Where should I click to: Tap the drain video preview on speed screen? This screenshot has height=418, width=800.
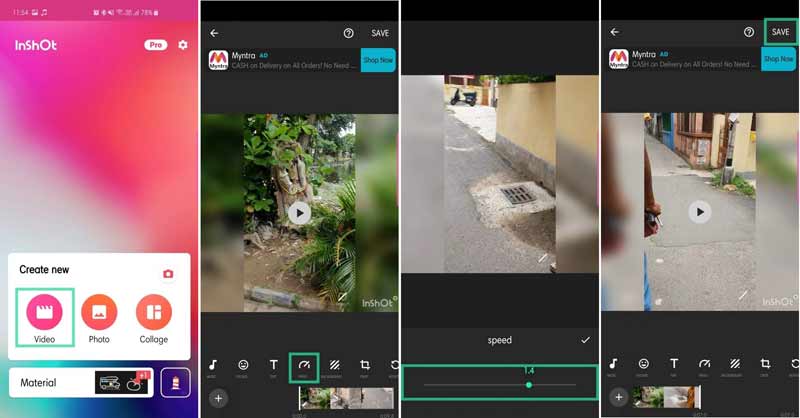pyautogui.click(x=499, y=174)
